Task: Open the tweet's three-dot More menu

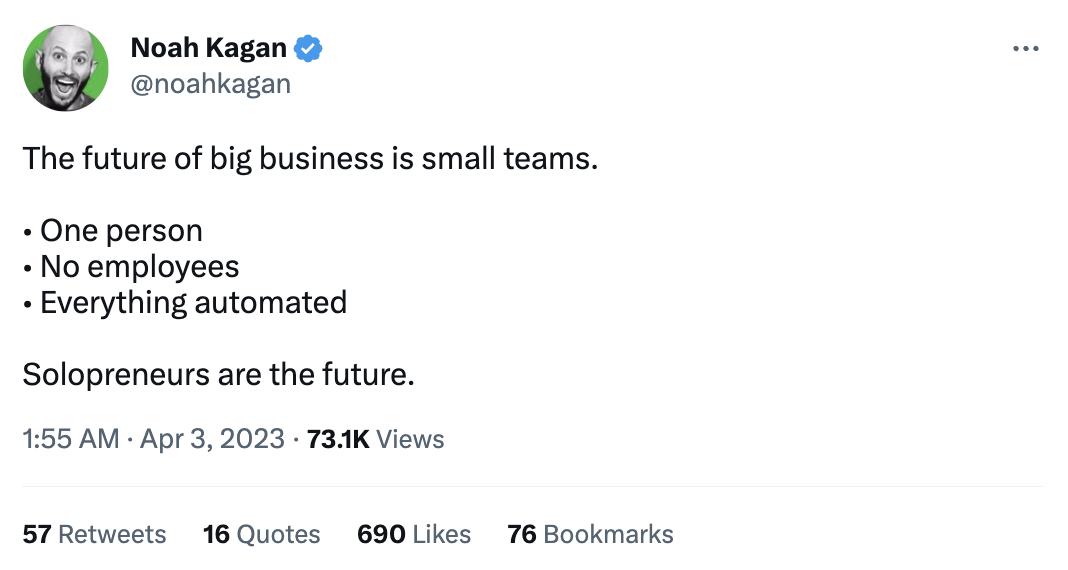Action: pos(1026,48)
